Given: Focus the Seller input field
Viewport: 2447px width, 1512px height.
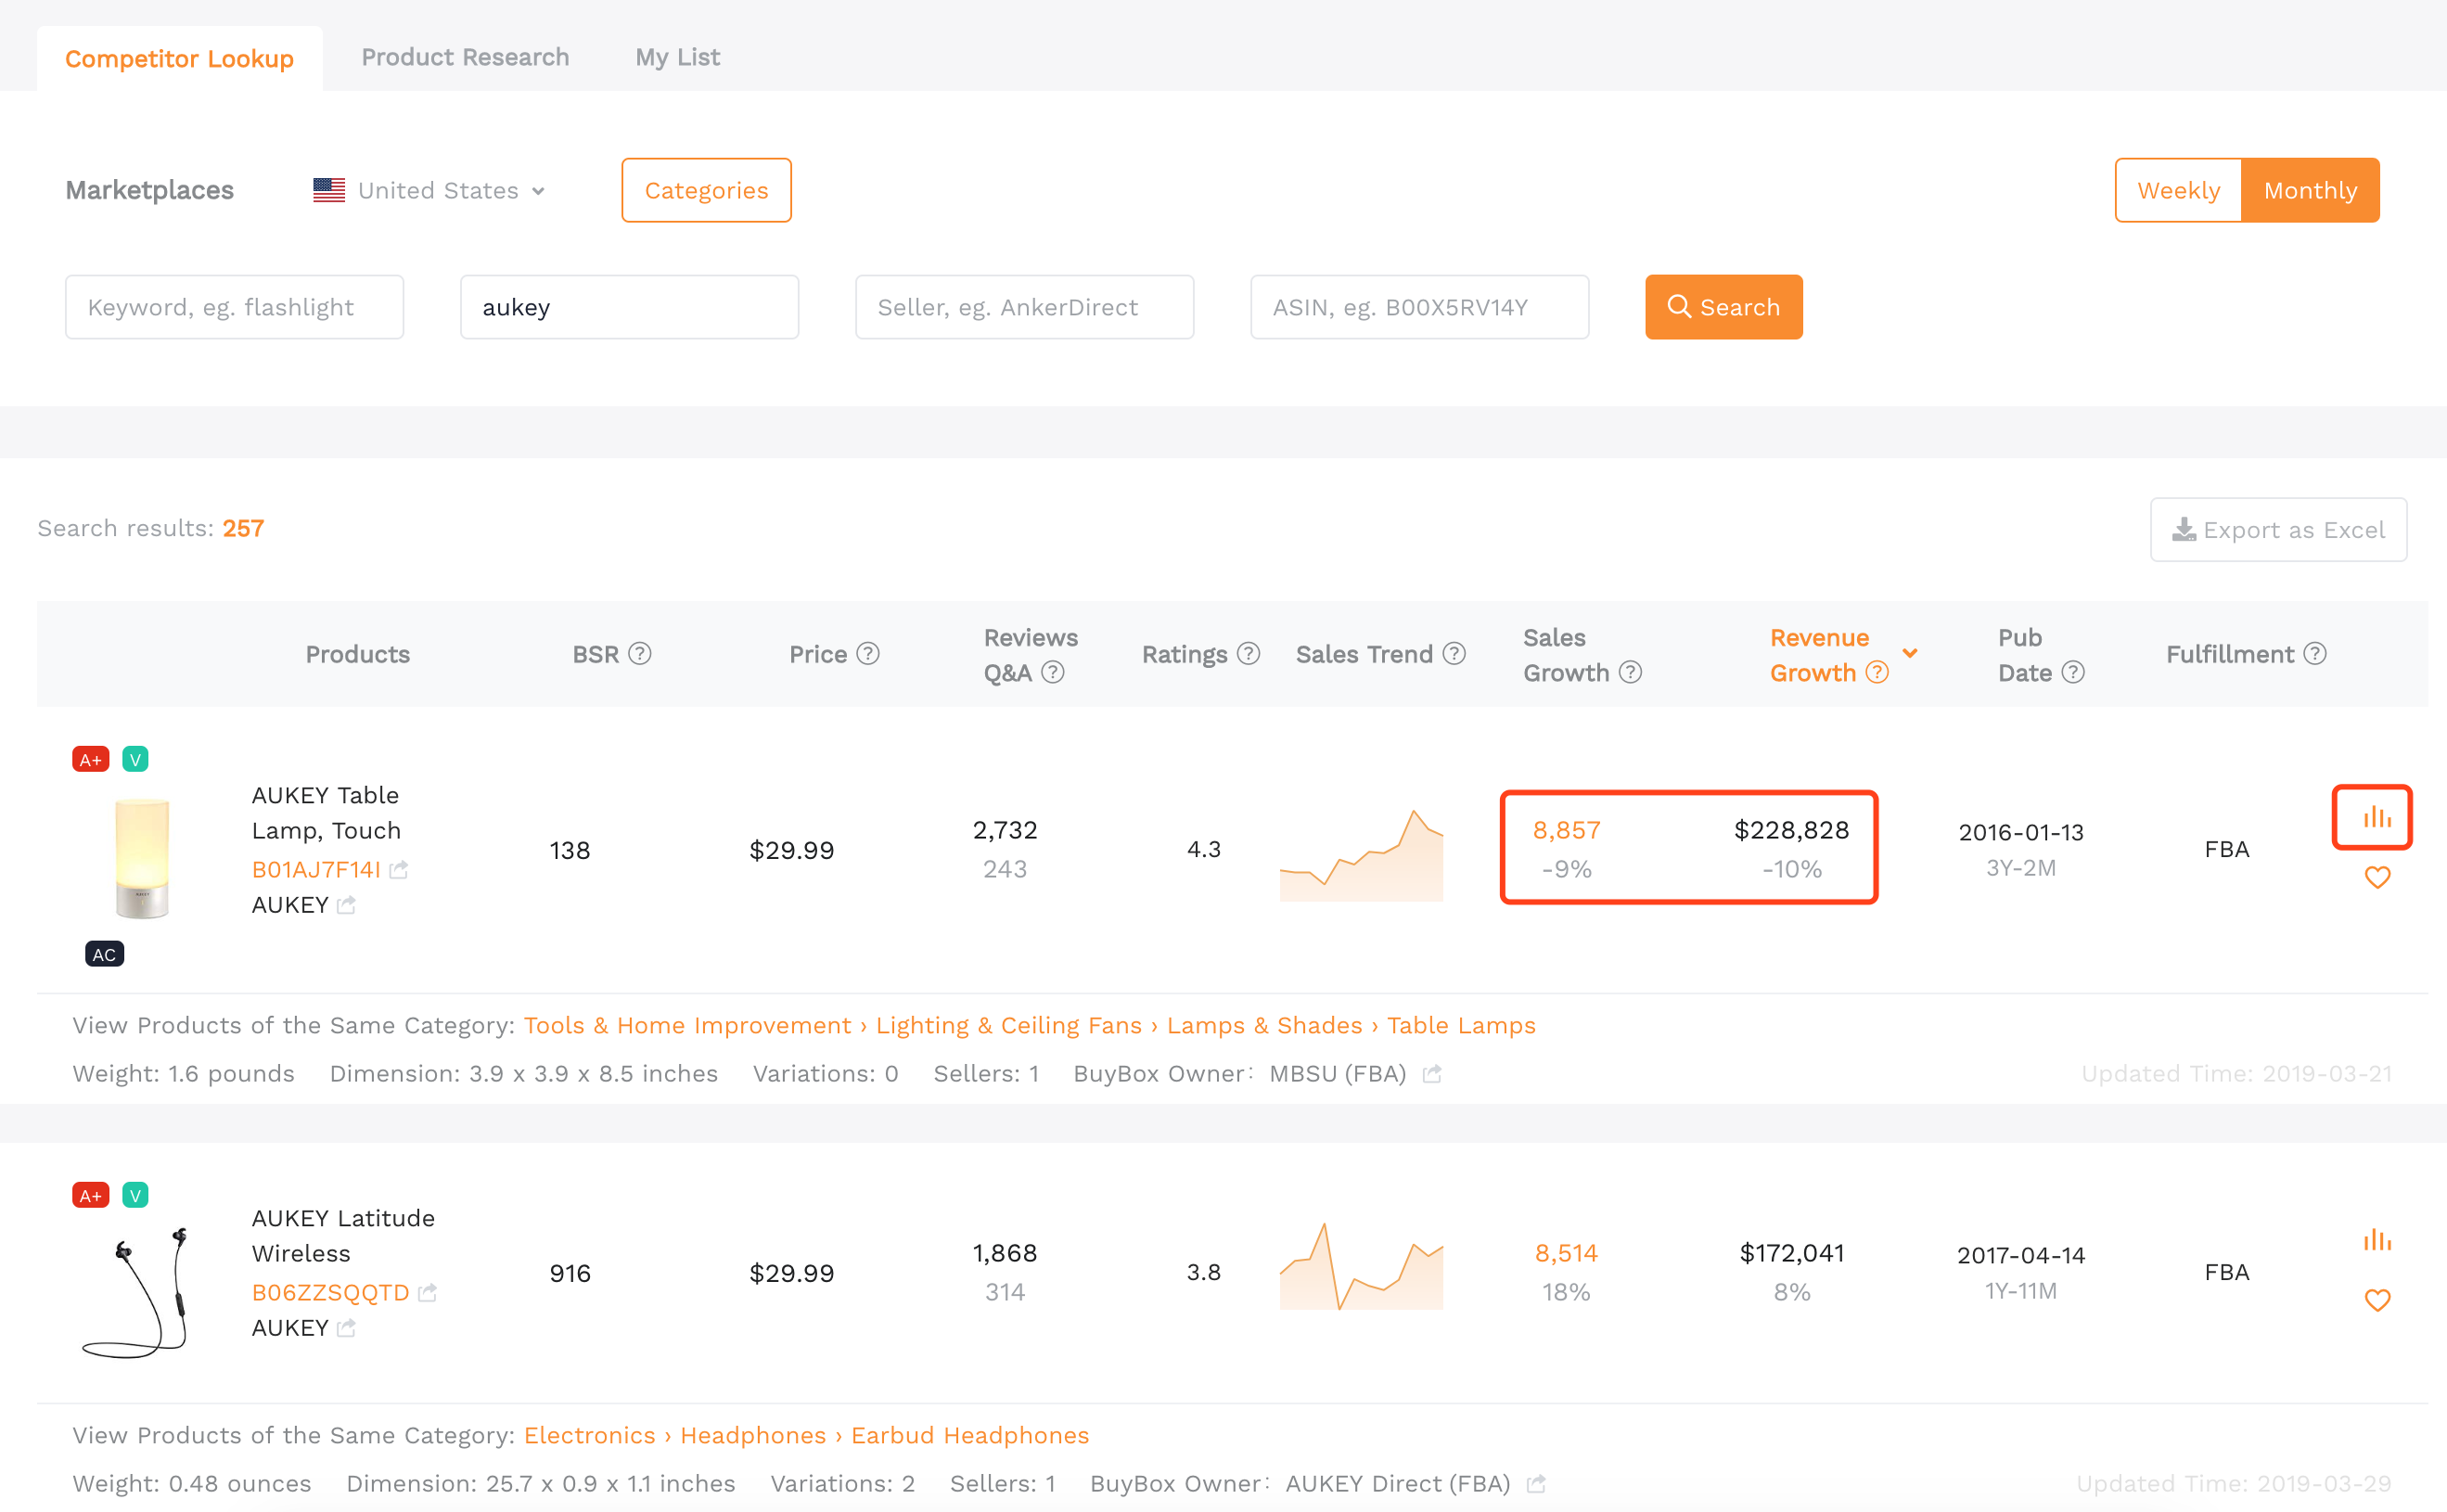Looking at the screenshot, I should pyautogui.click(x=1024, y=307).
